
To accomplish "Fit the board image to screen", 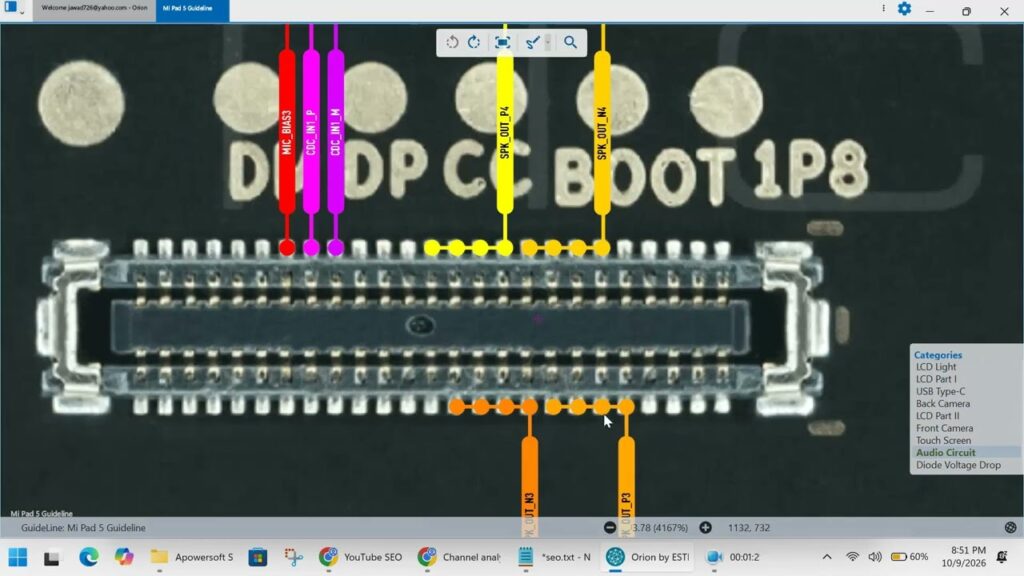I will [x=502, y=42].
